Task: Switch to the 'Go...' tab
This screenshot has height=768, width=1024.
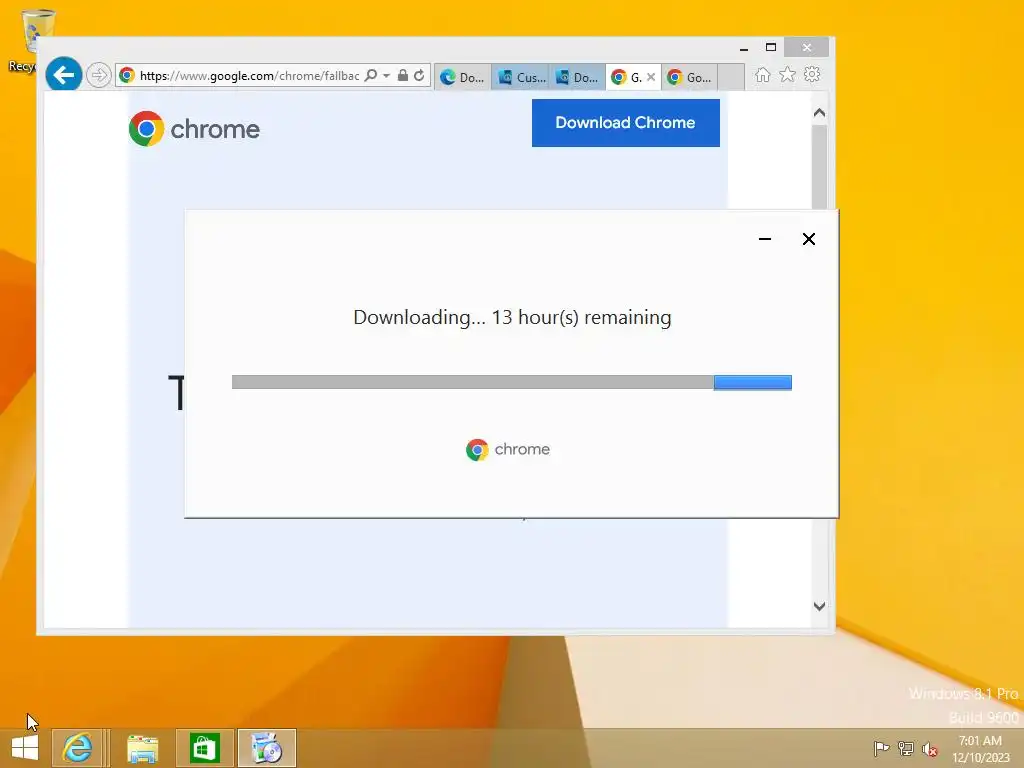Action: 690,77
